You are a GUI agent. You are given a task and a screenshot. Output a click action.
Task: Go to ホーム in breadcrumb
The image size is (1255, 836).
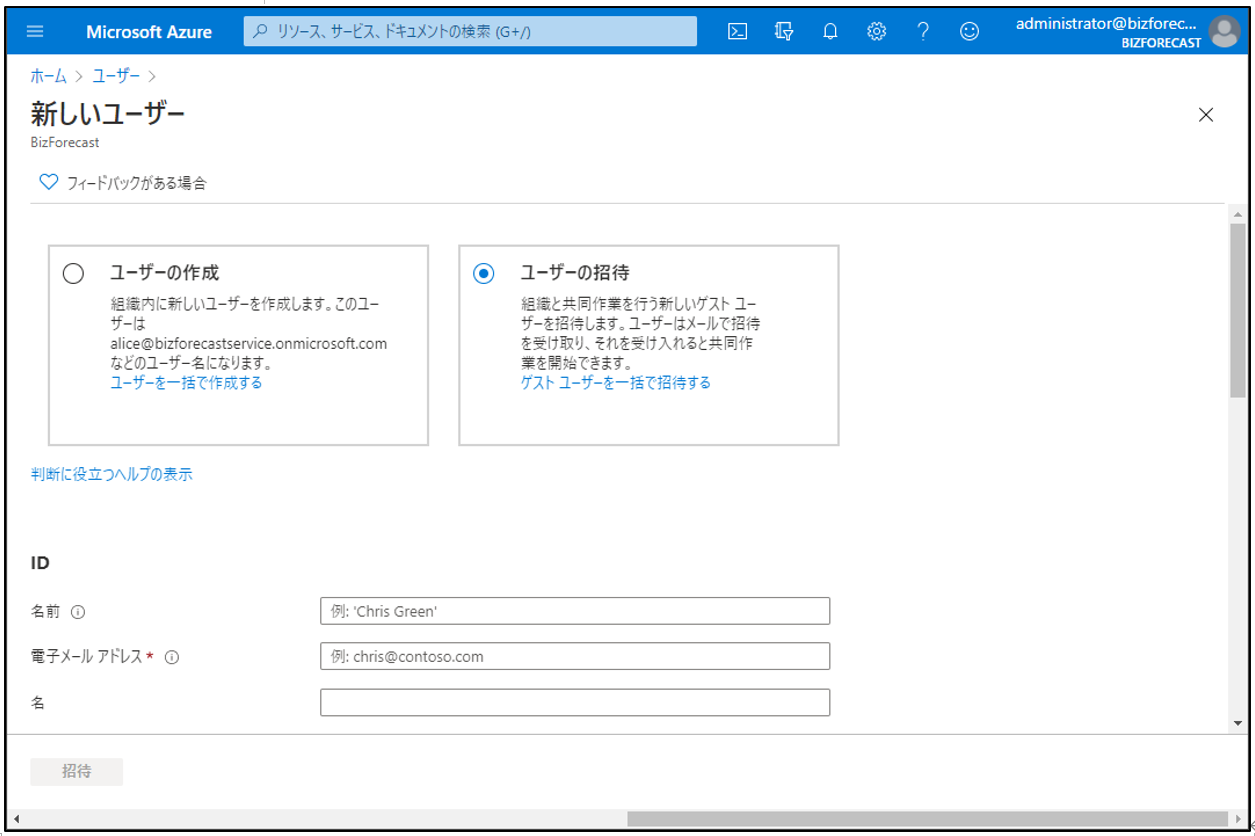click(48, 76)
